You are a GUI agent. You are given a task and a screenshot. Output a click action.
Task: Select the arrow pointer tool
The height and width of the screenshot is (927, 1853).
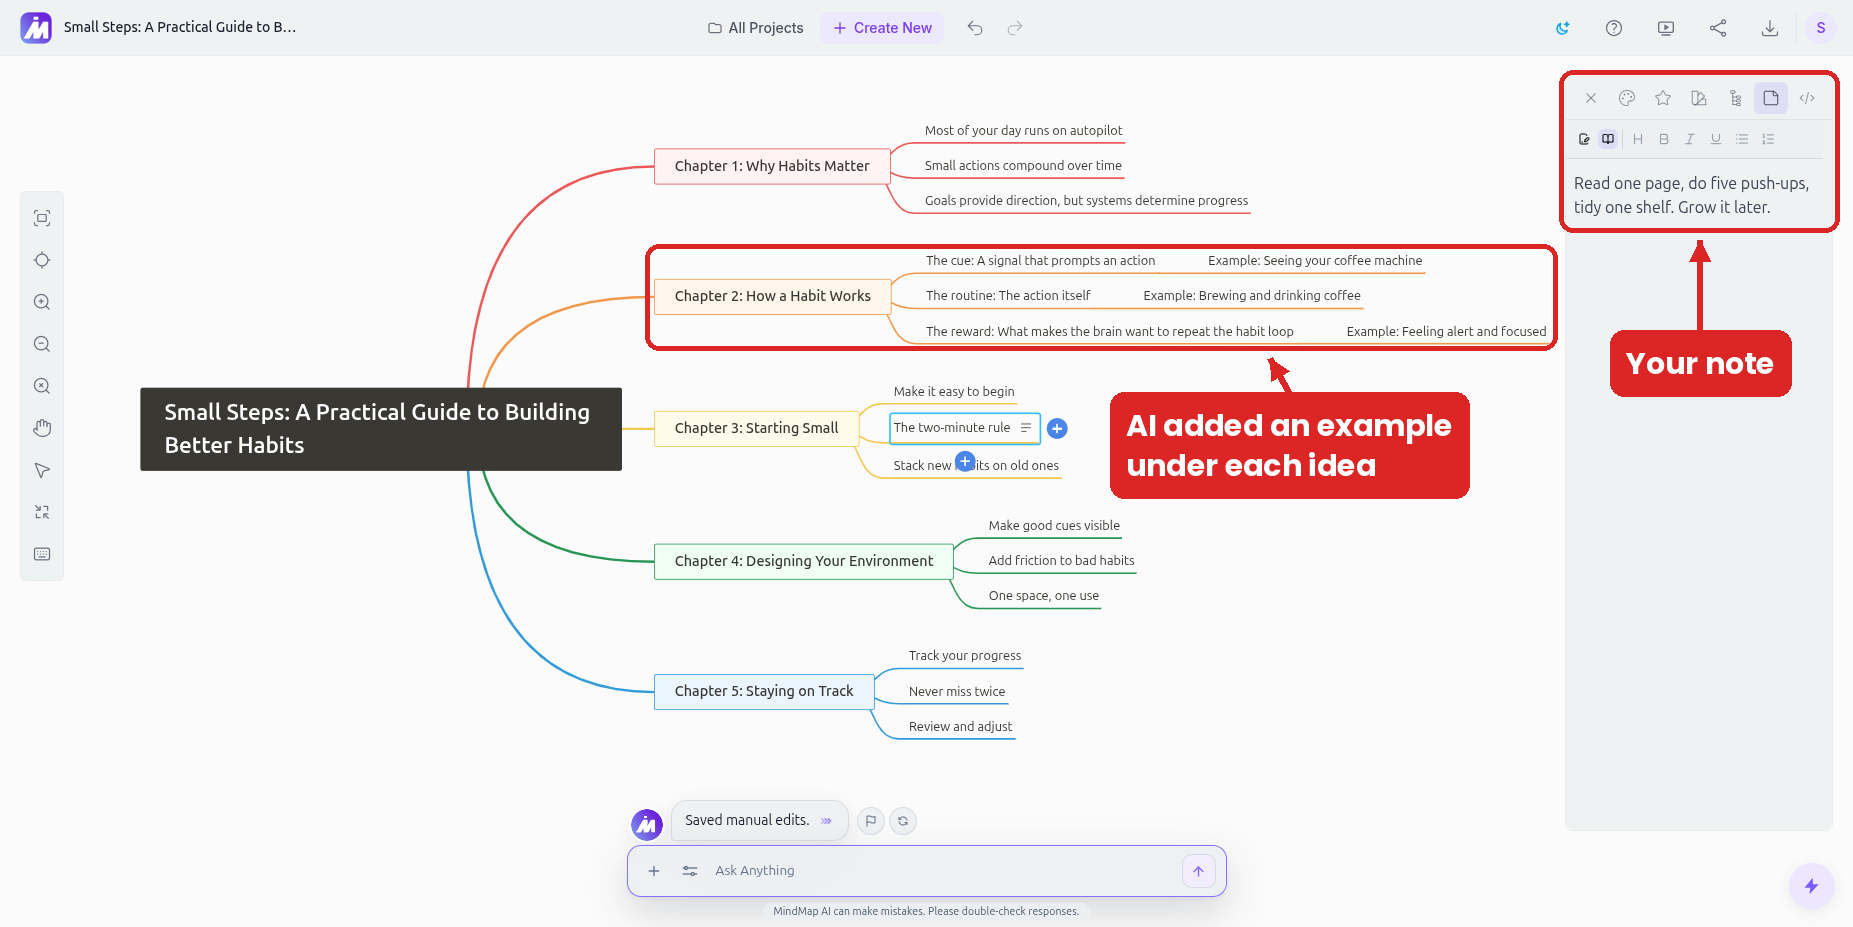pyautogui.click(x=42, y=470)
